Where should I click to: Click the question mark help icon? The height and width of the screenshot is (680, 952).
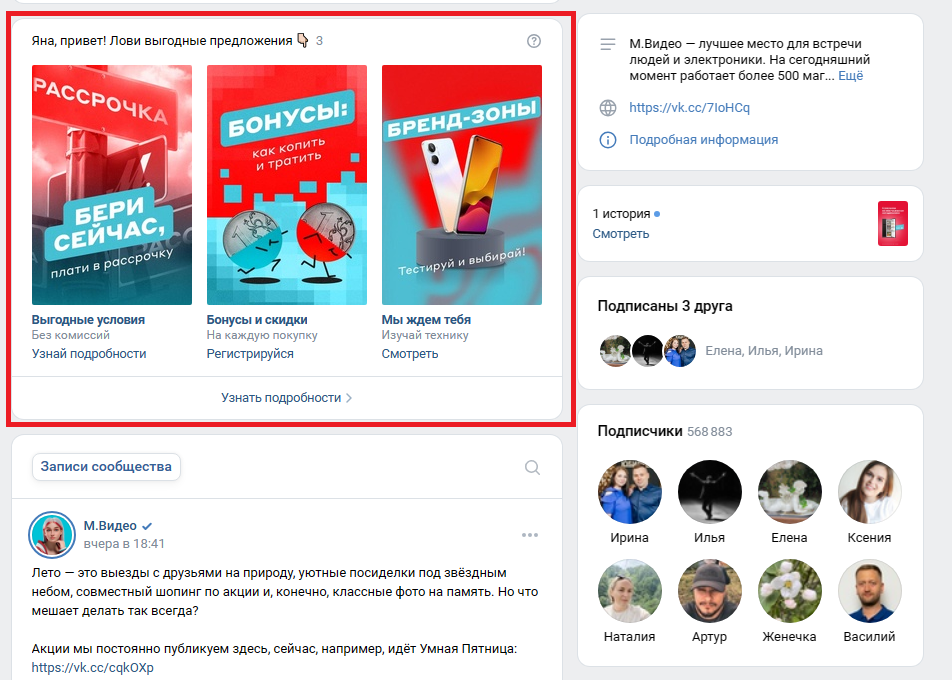[533, 41]
